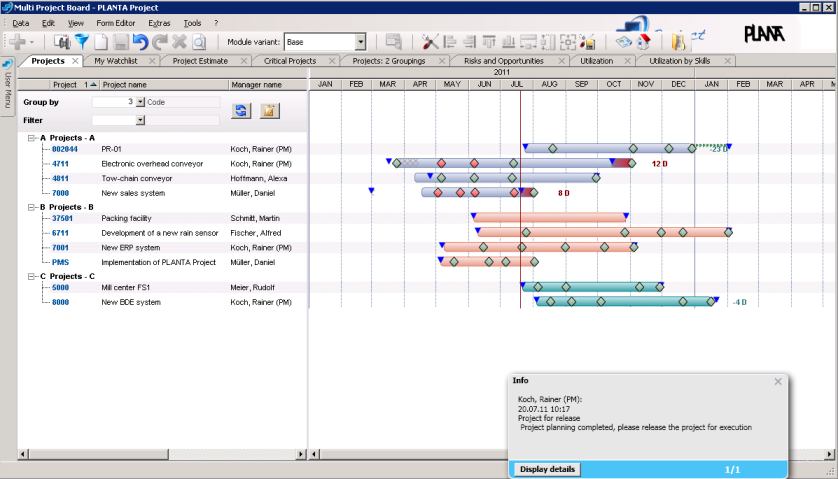Open the Group by dropdown arrow

coord(140,102)
